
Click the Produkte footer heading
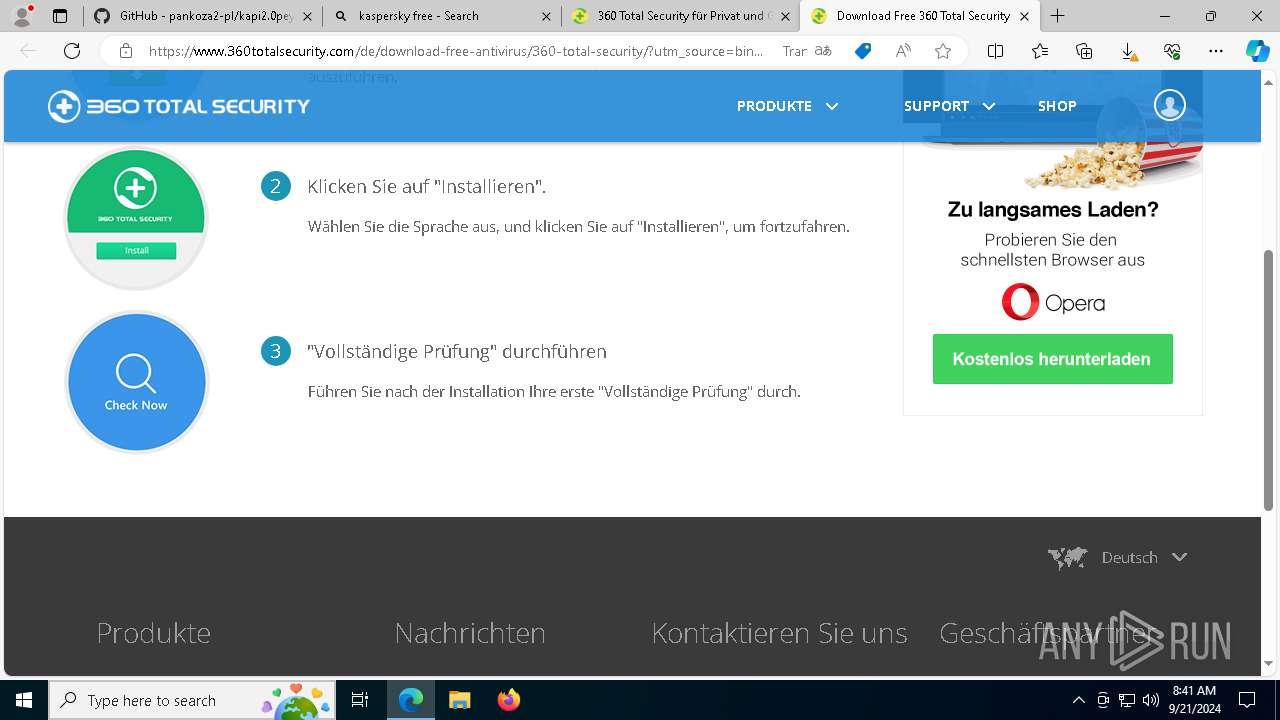[153, 633]
